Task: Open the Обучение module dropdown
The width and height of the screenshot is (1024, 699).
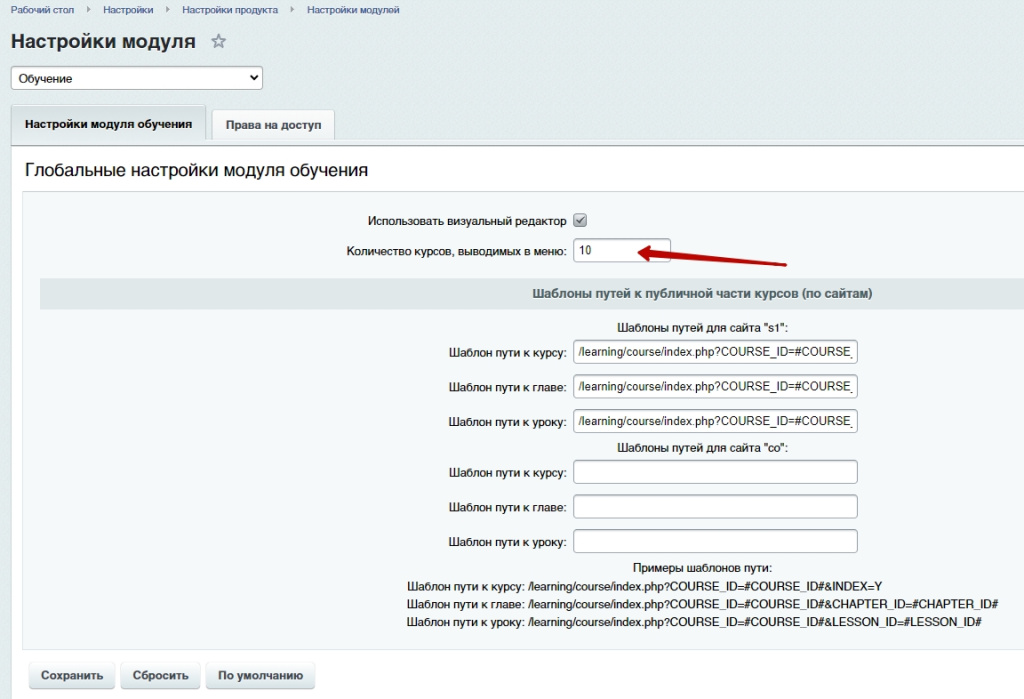Action: [x=136, y=78]
